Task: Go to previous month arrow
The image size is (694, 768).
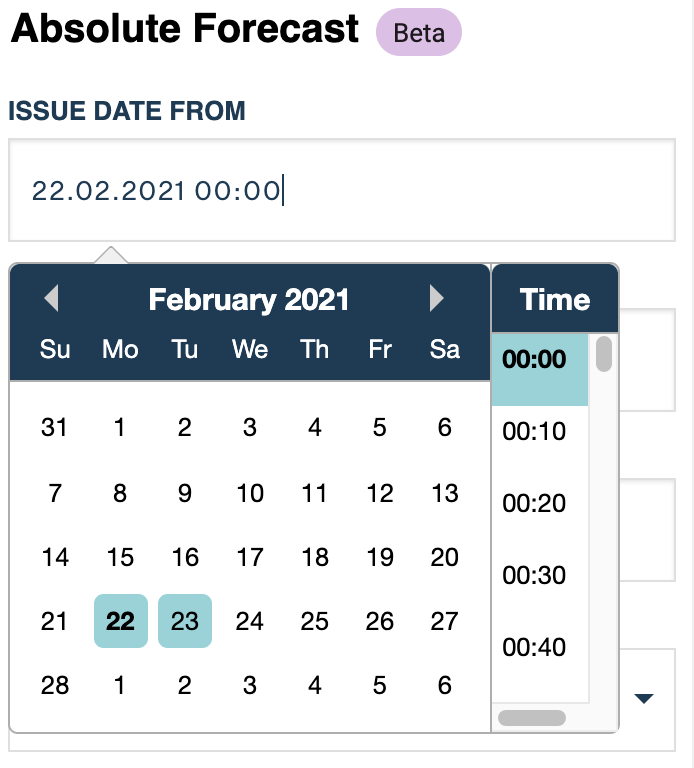Action: click(51, 298)
